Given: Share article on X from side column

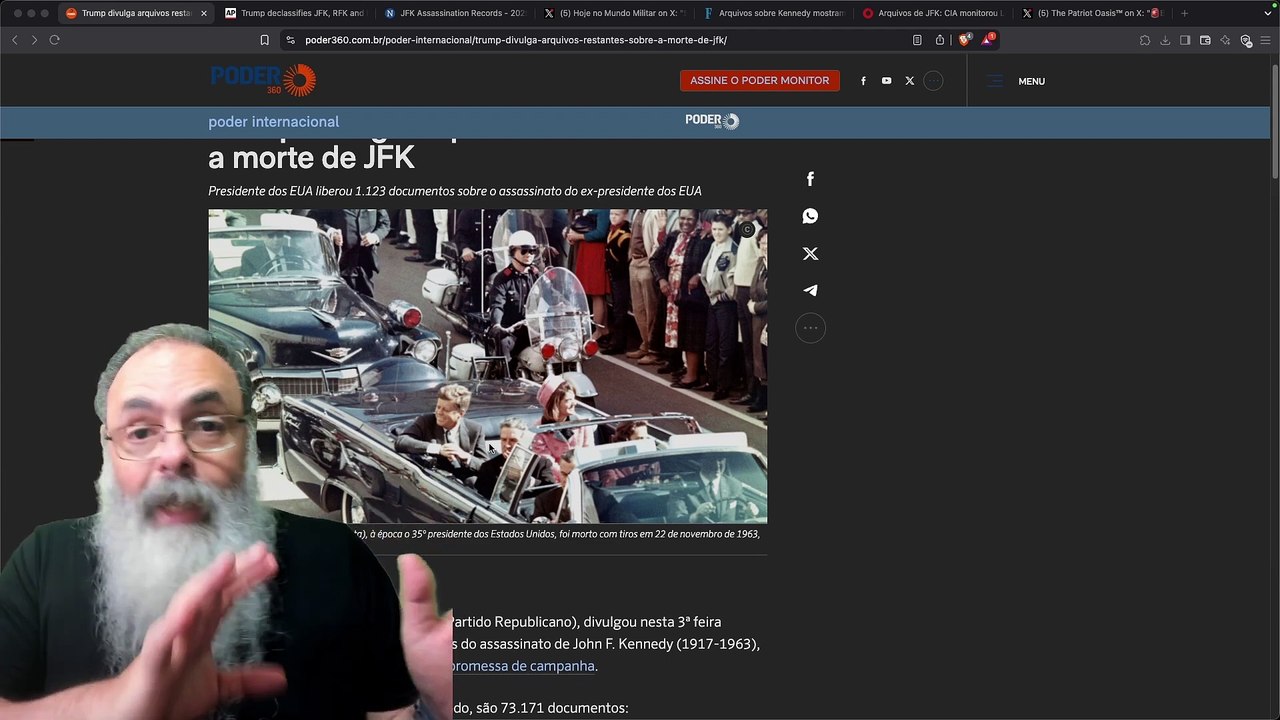Looking at the screenshot, I should pyautogui.click(x=810, y=254).
